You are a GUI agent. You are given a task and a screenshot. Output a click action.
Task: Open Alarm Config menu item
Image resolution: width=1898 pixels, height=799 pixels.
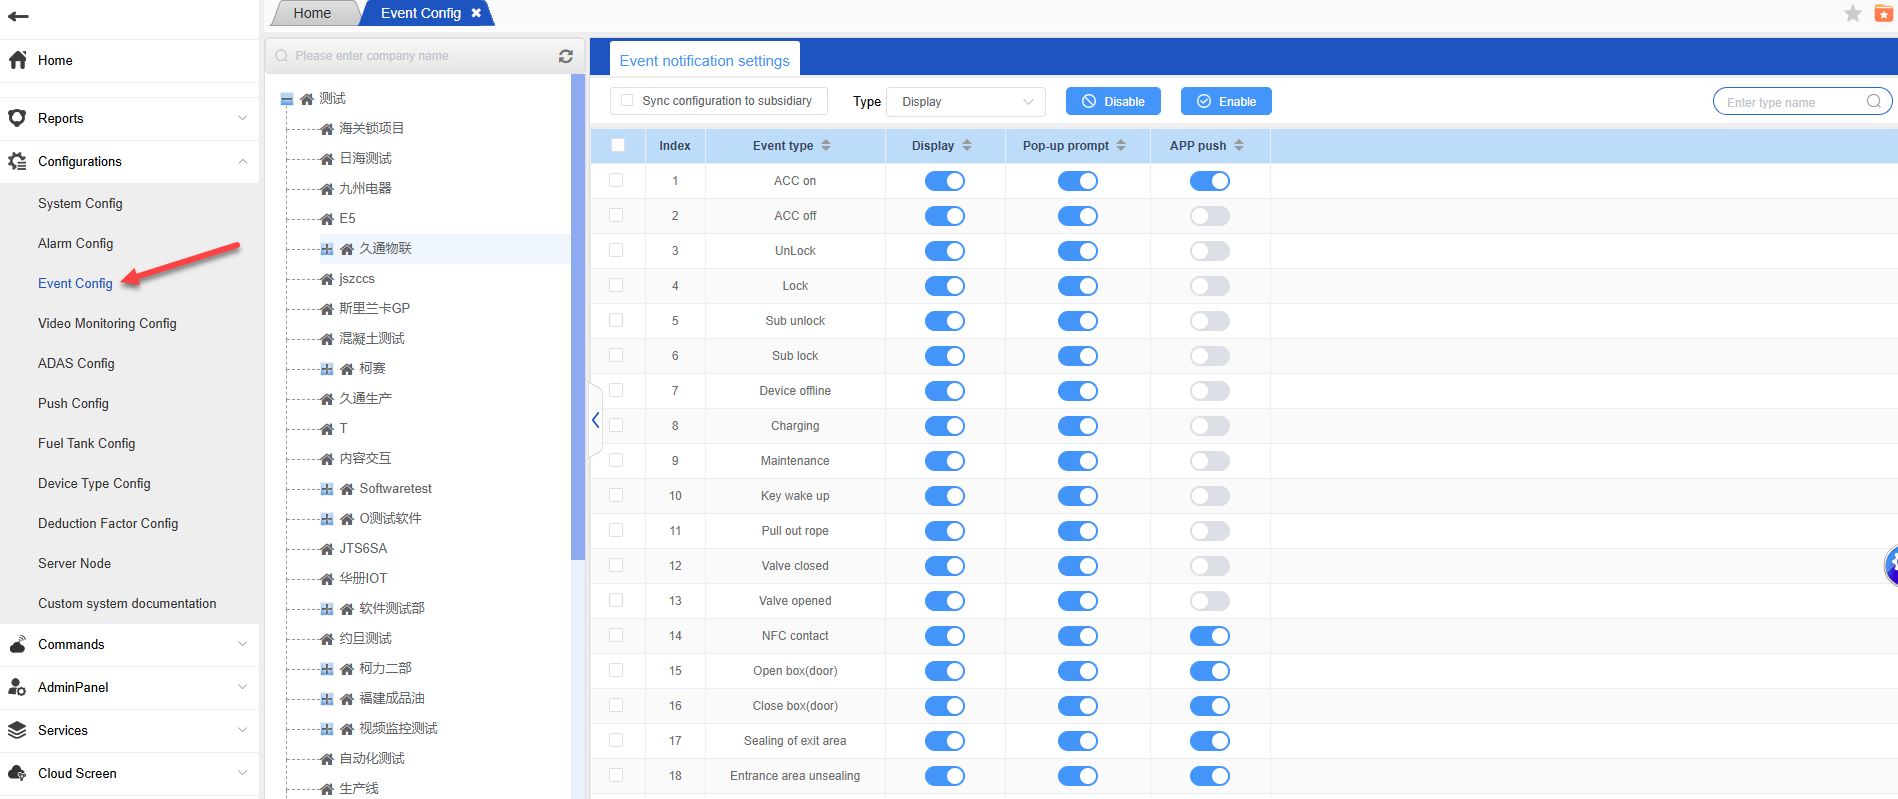pos(75,243)
